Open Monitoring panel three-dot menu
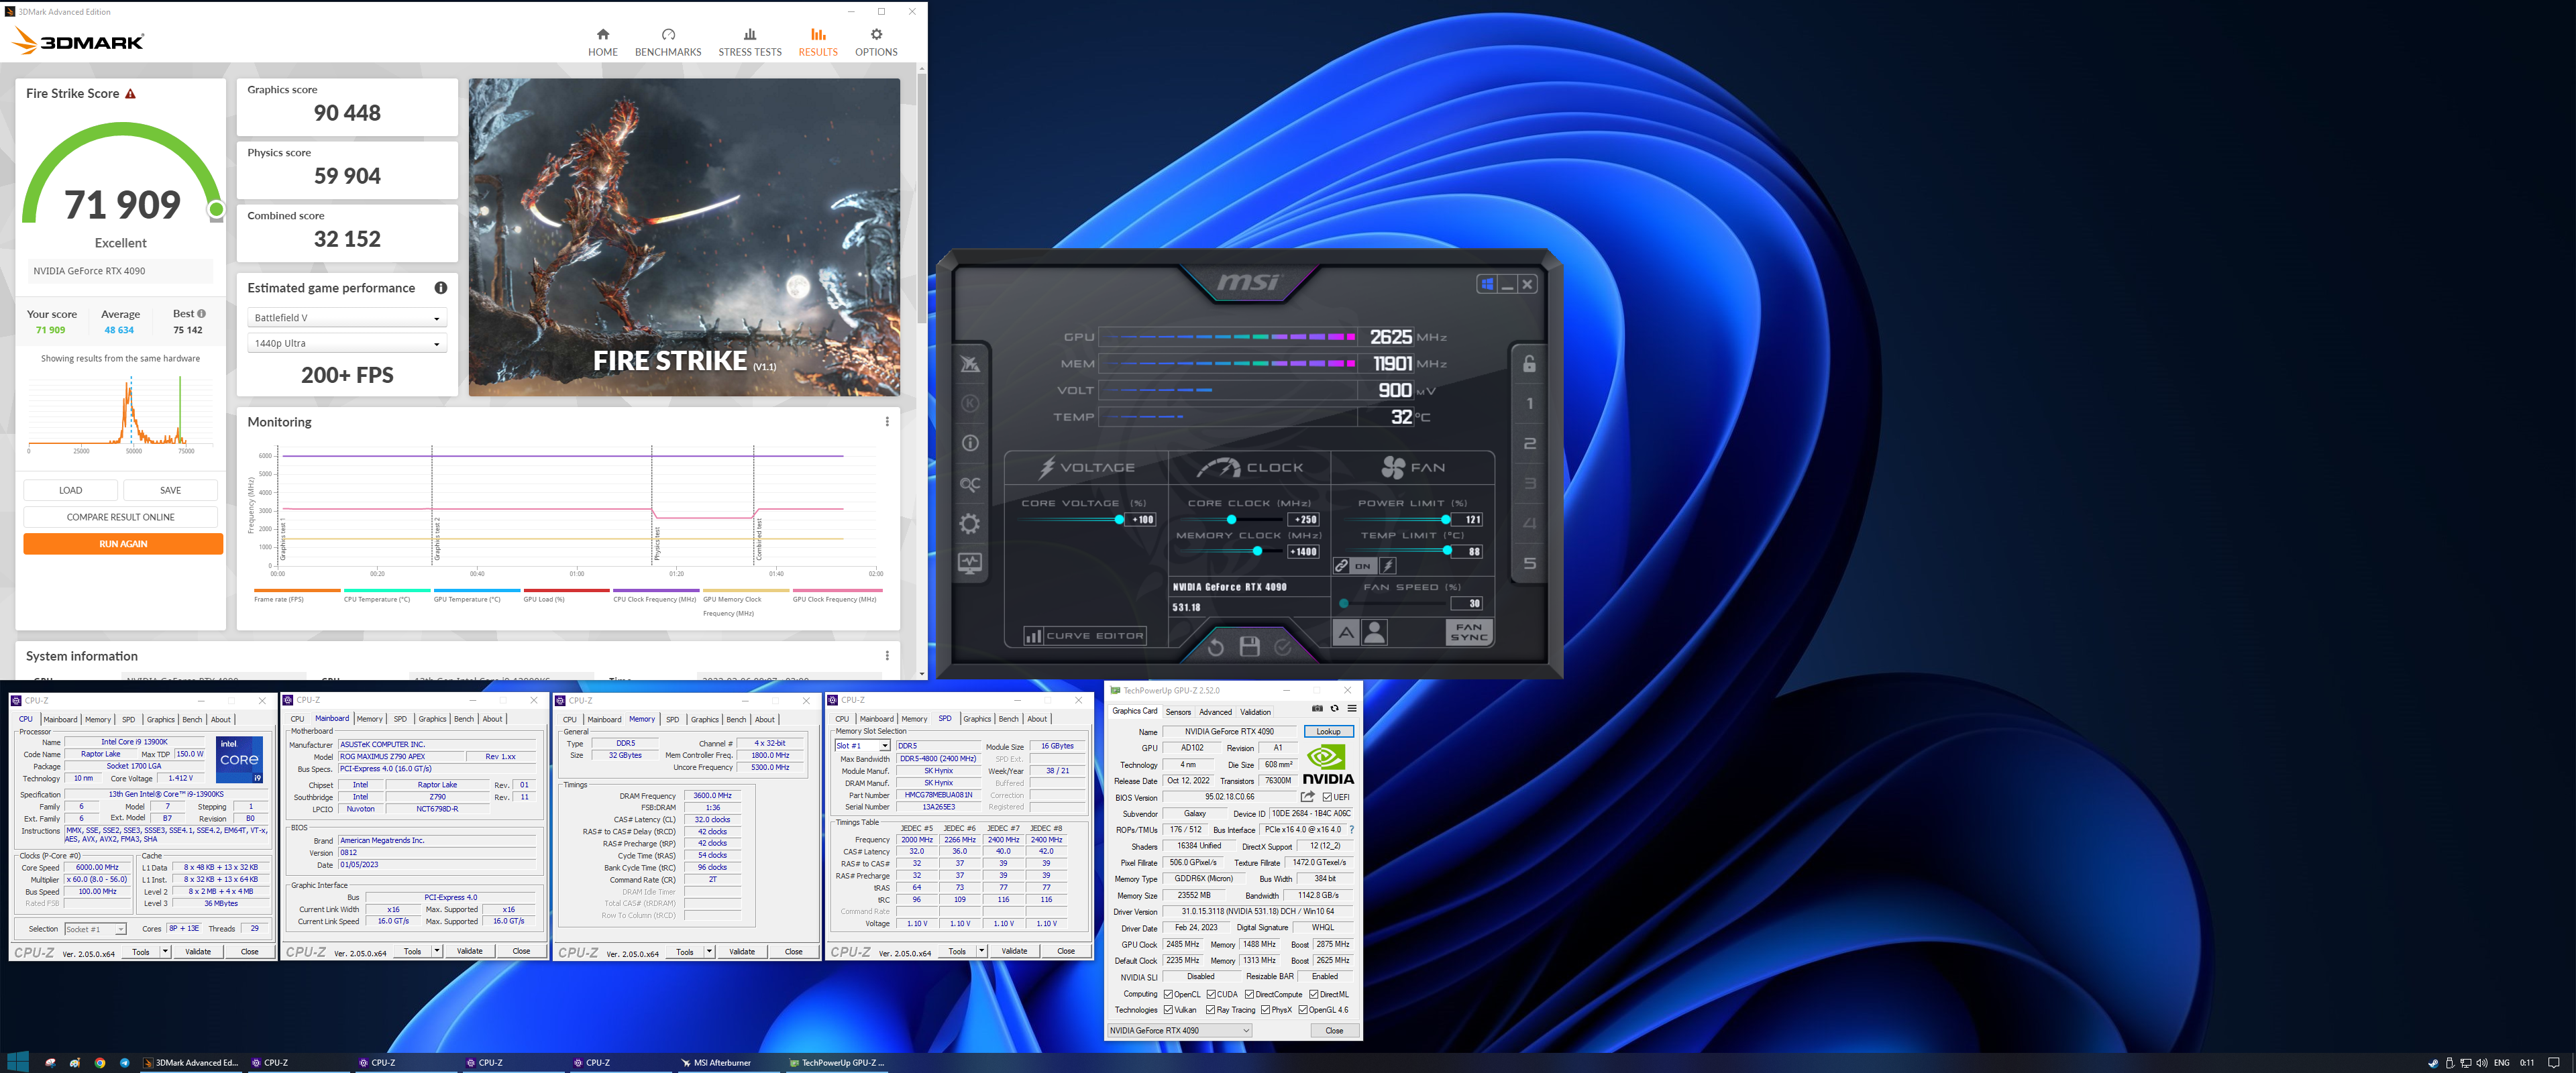Screen dimensions: 2576x1073 [887, 422]
